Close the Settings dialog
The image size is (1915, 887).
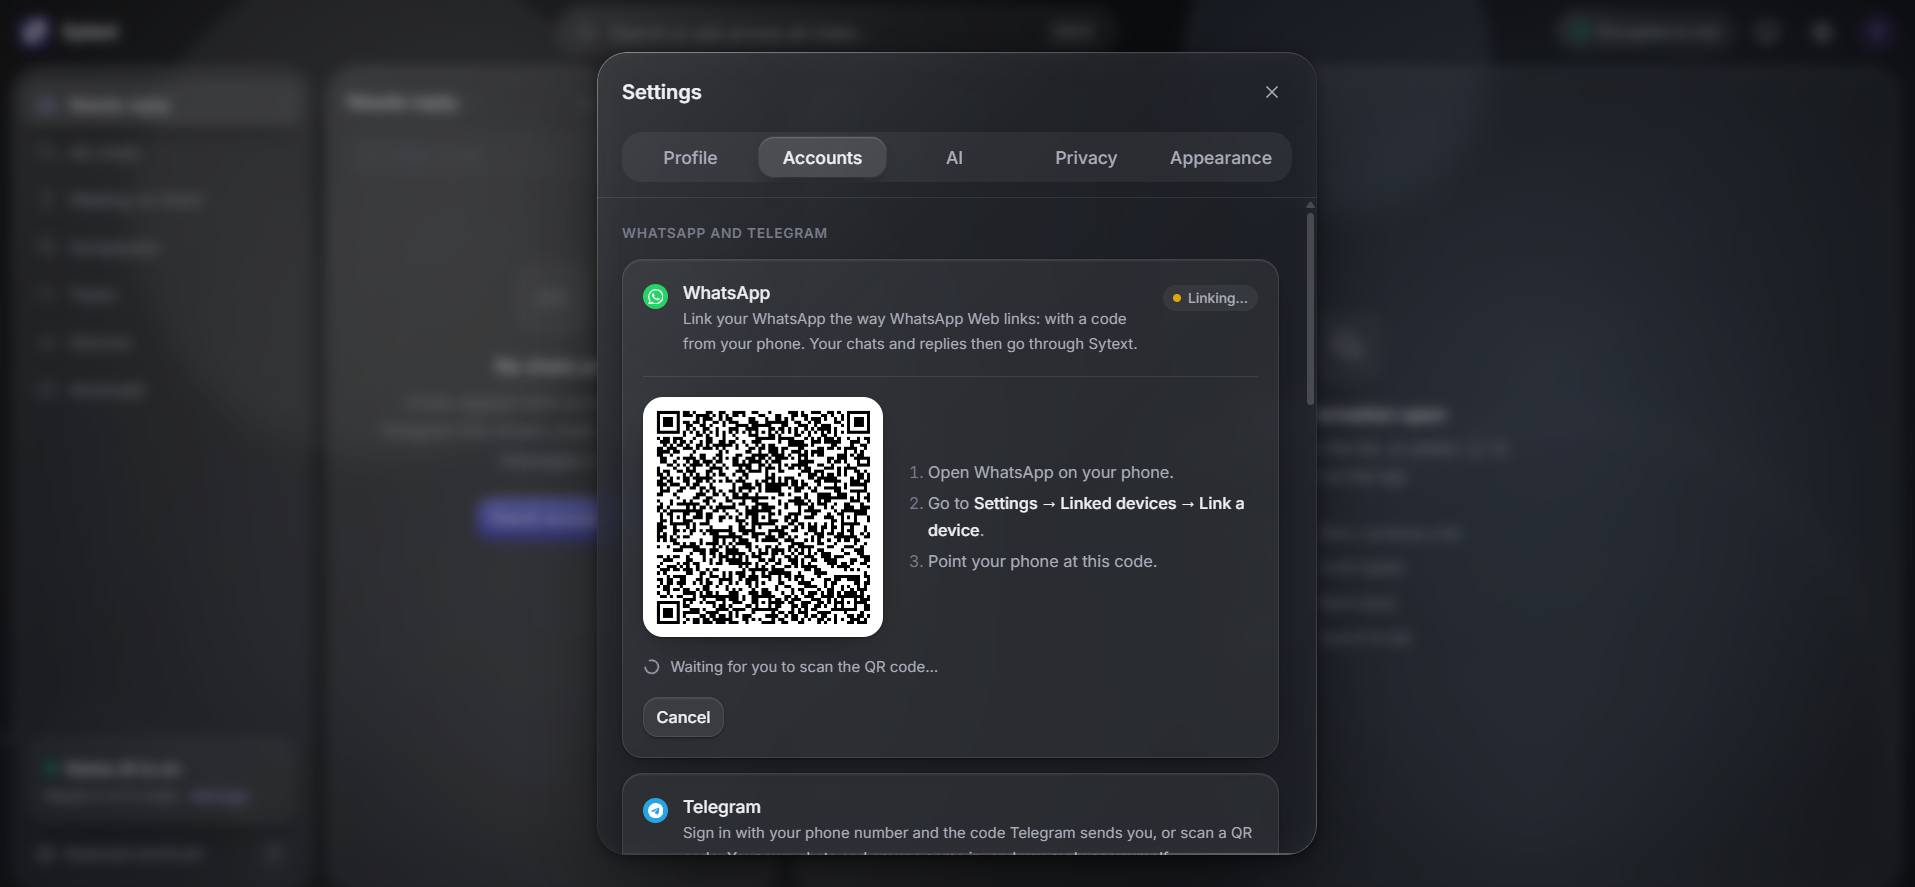click(x=1272, y=92)
